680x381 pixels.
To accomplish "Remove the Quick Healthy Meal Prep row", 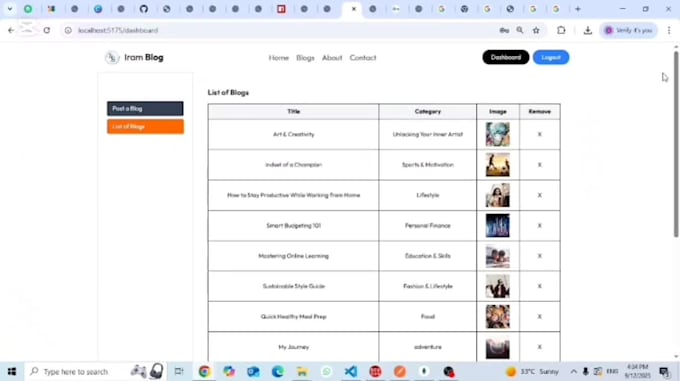I will [539, 316].
